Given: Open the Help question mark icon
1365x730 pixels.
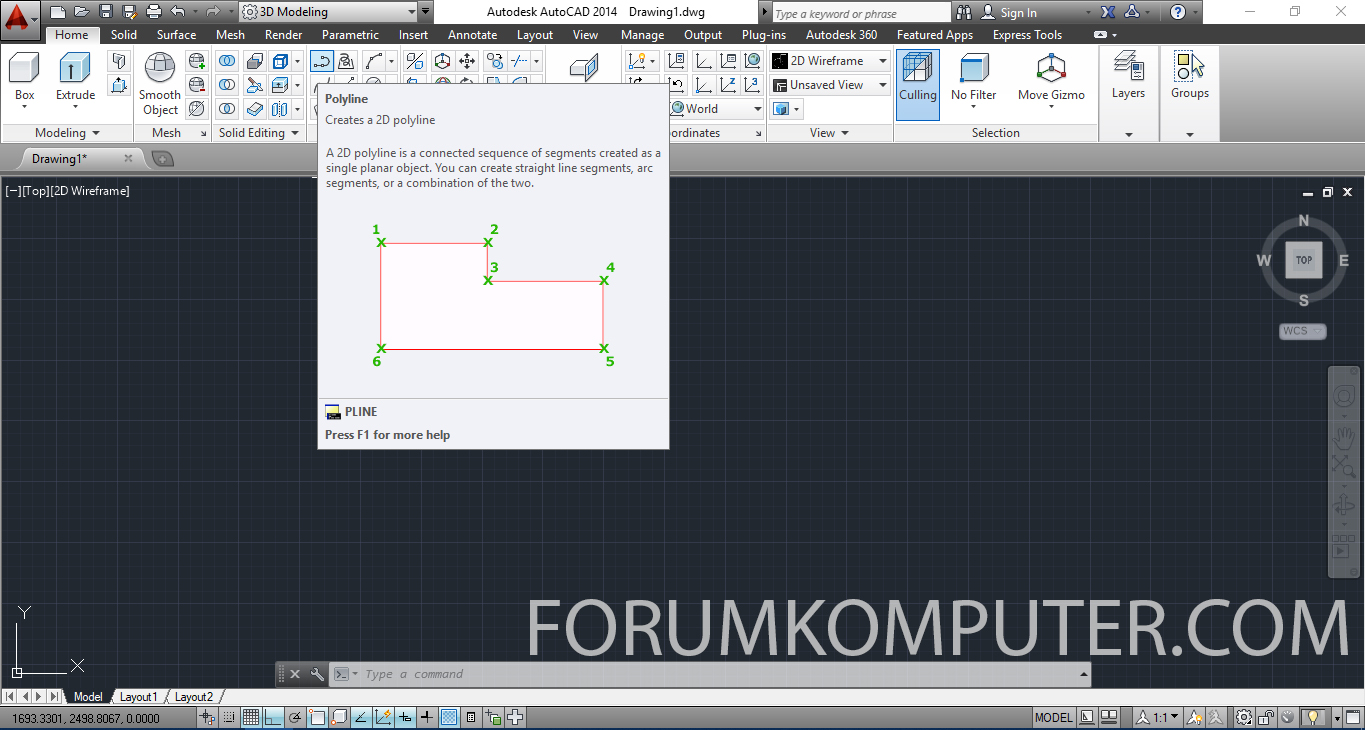Looking at the screenshot, I should 1178,12.
